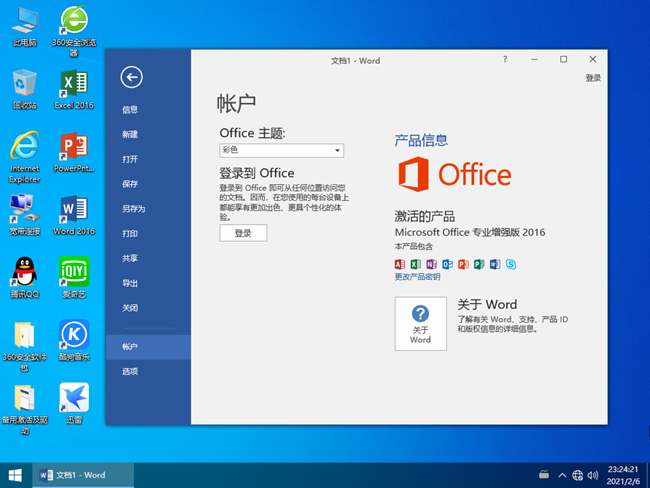Click the help question mark in title bar
The image size is (650, 488).
point(504,59)
